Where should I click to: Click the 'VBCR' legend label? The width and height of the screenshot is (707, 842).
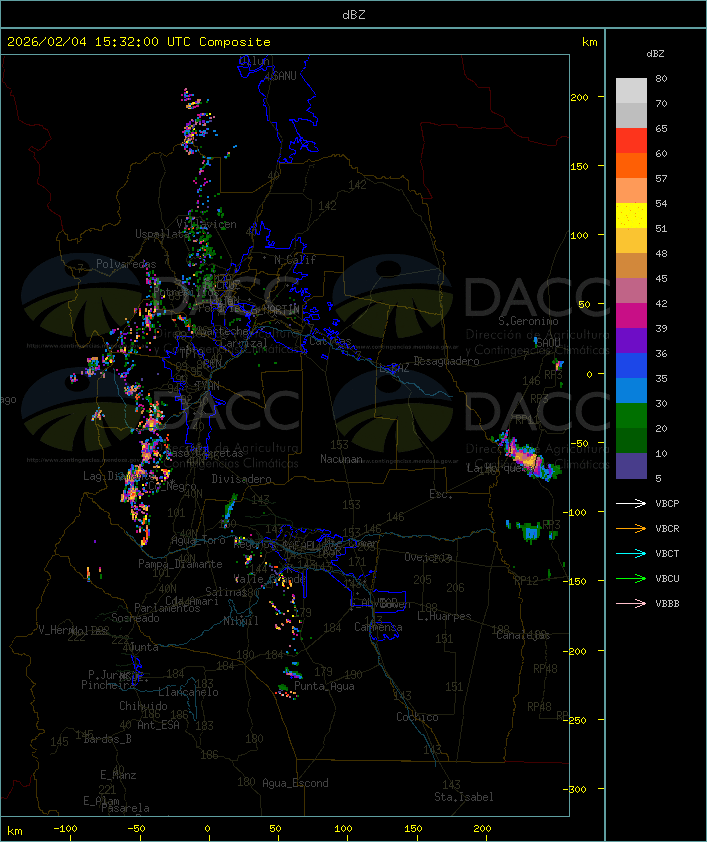click(667, 528)
